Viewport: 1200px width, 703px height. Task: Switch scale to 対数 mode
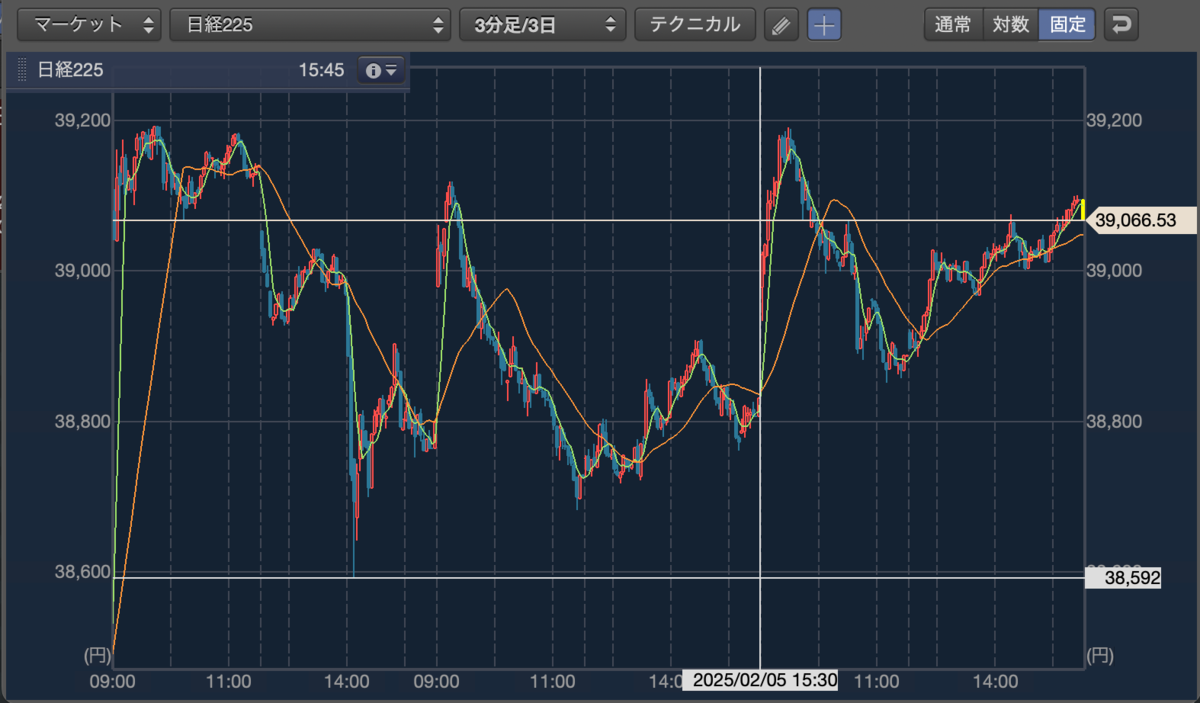coord(1011,25)
